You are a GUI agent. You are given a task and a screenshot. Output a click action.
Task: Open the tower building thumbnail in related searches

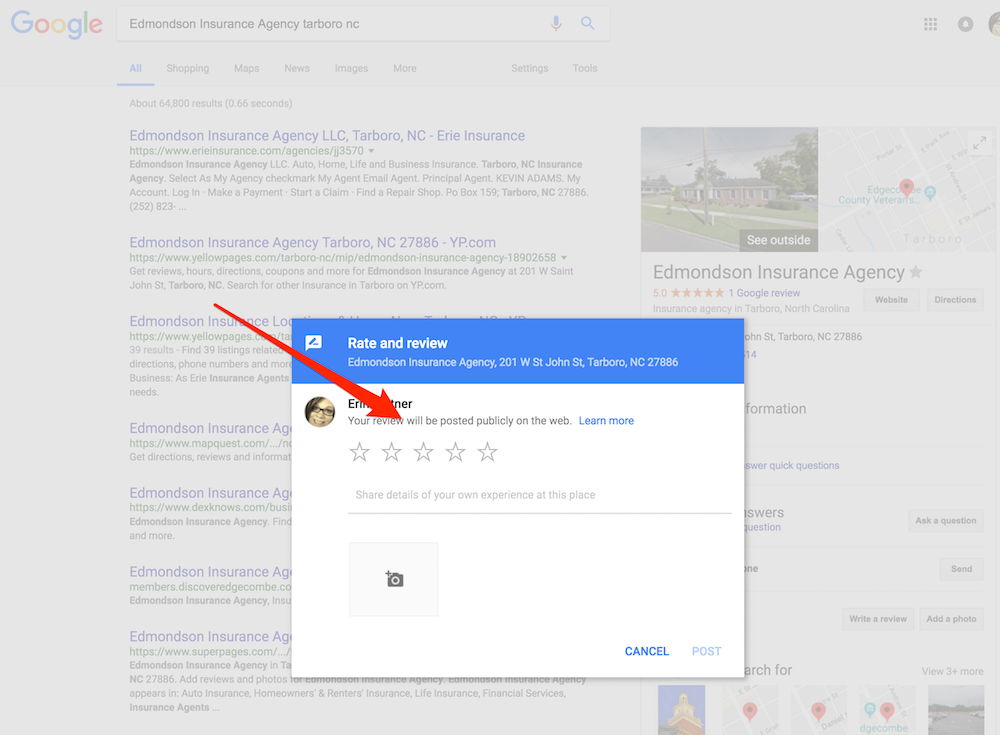click(x=681, y=709)
